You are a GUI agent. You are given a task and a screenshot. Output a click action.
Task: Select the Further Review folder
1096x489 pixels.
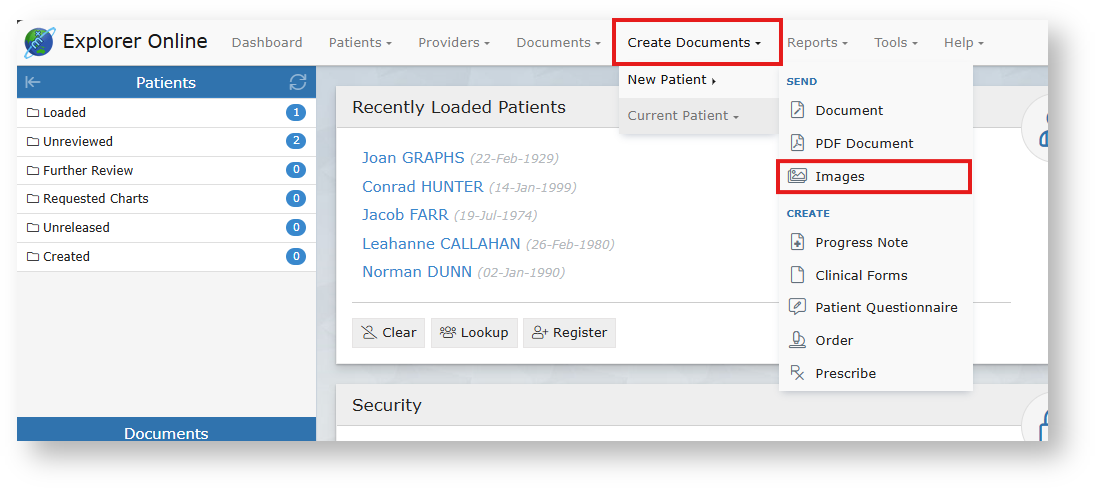point(88,171)
